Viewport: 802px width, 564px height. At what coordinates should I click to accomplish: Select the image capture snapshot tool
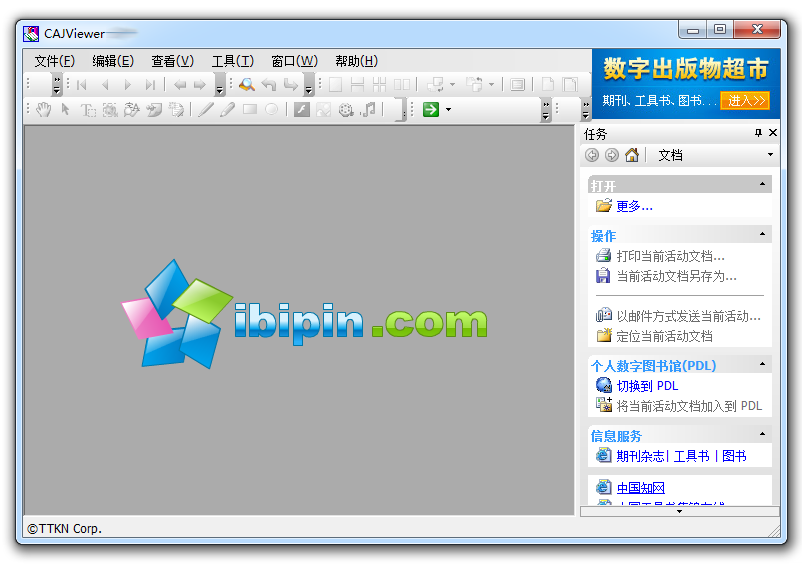coord(110,109)
